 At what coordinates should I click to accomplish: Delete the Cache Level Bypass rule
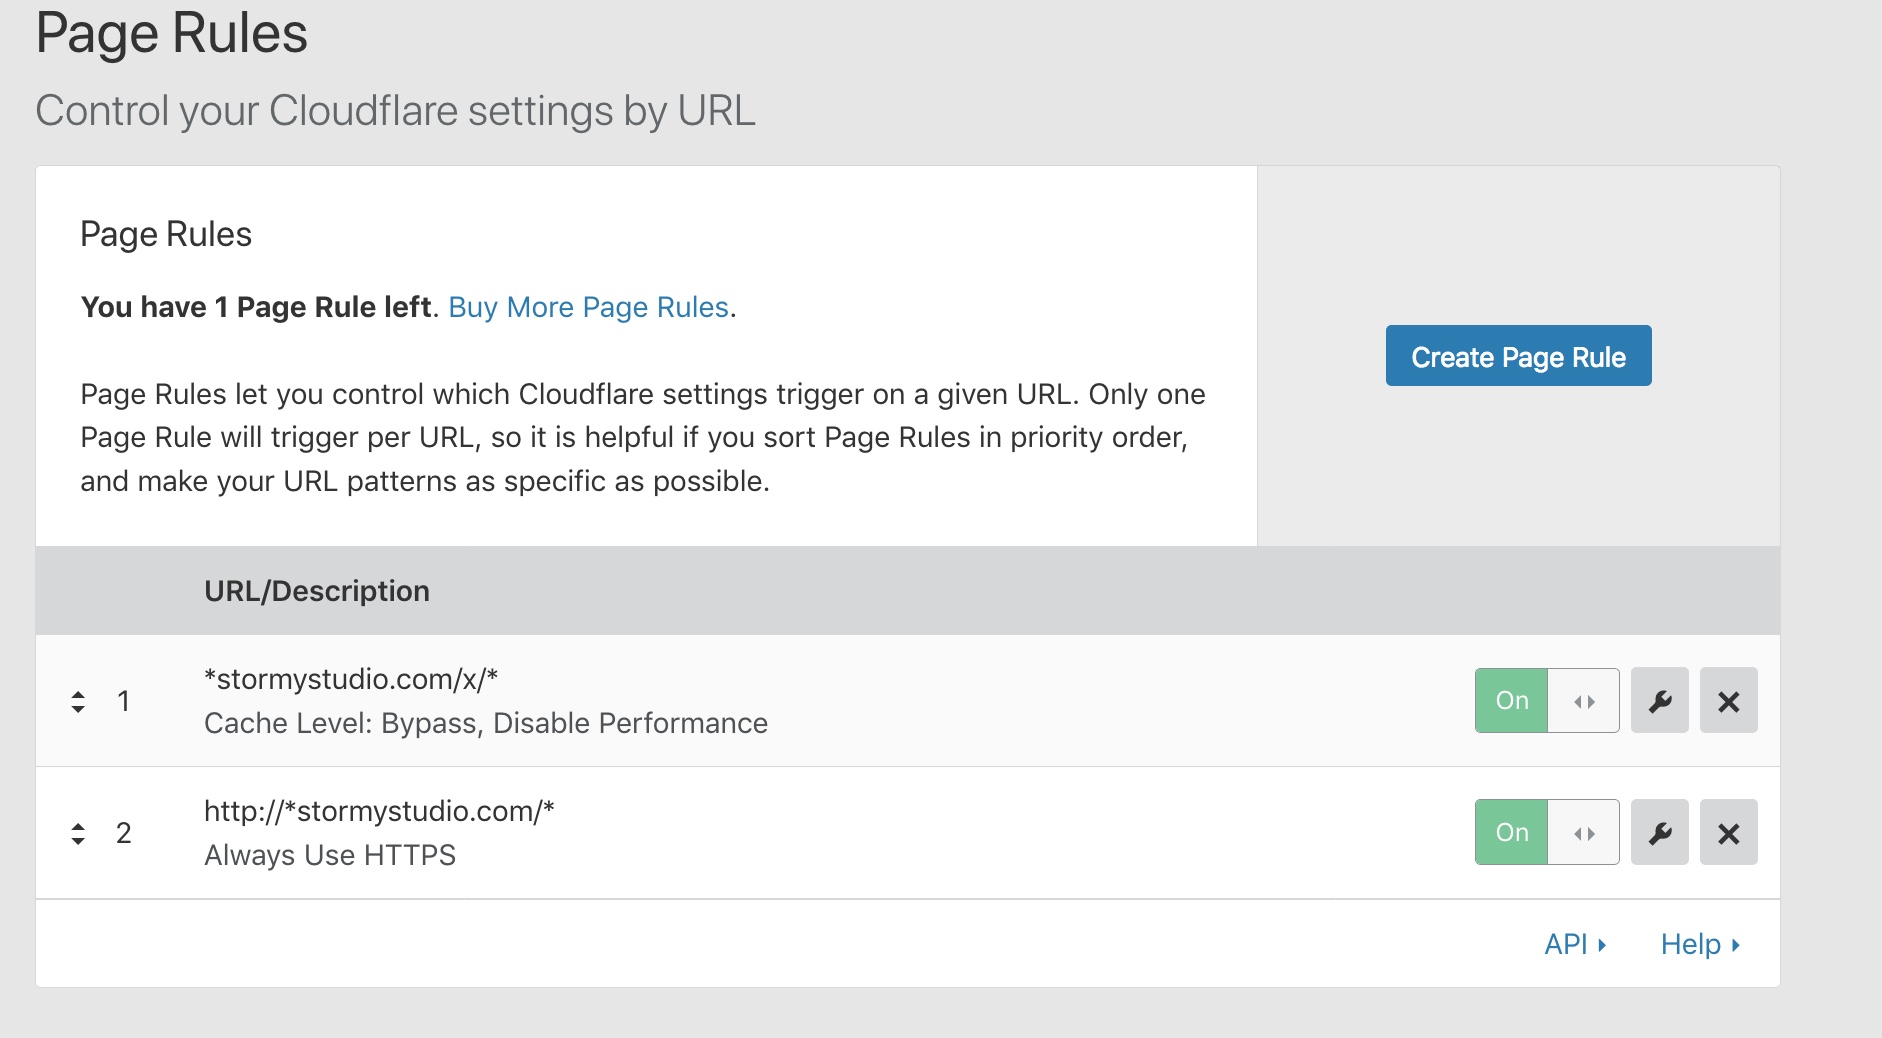coord(1728,701)
